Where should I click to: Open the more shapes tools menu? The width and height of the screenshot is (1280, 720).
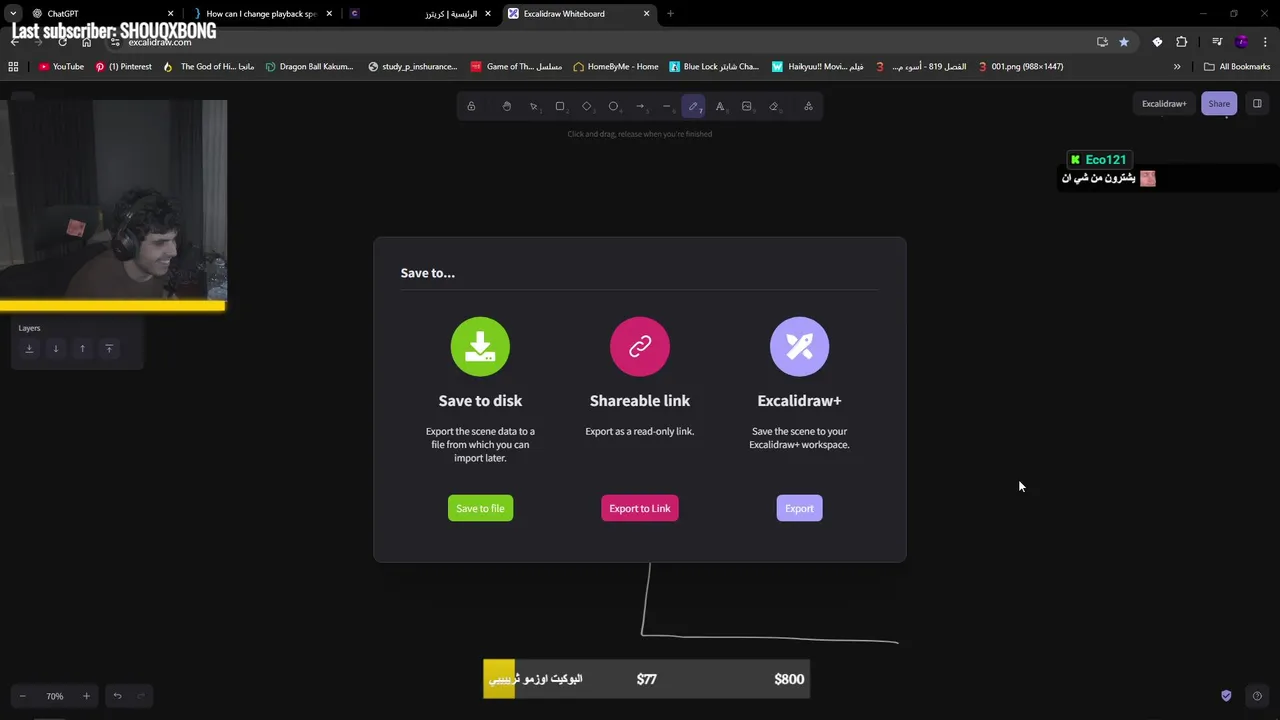point(808,106)
